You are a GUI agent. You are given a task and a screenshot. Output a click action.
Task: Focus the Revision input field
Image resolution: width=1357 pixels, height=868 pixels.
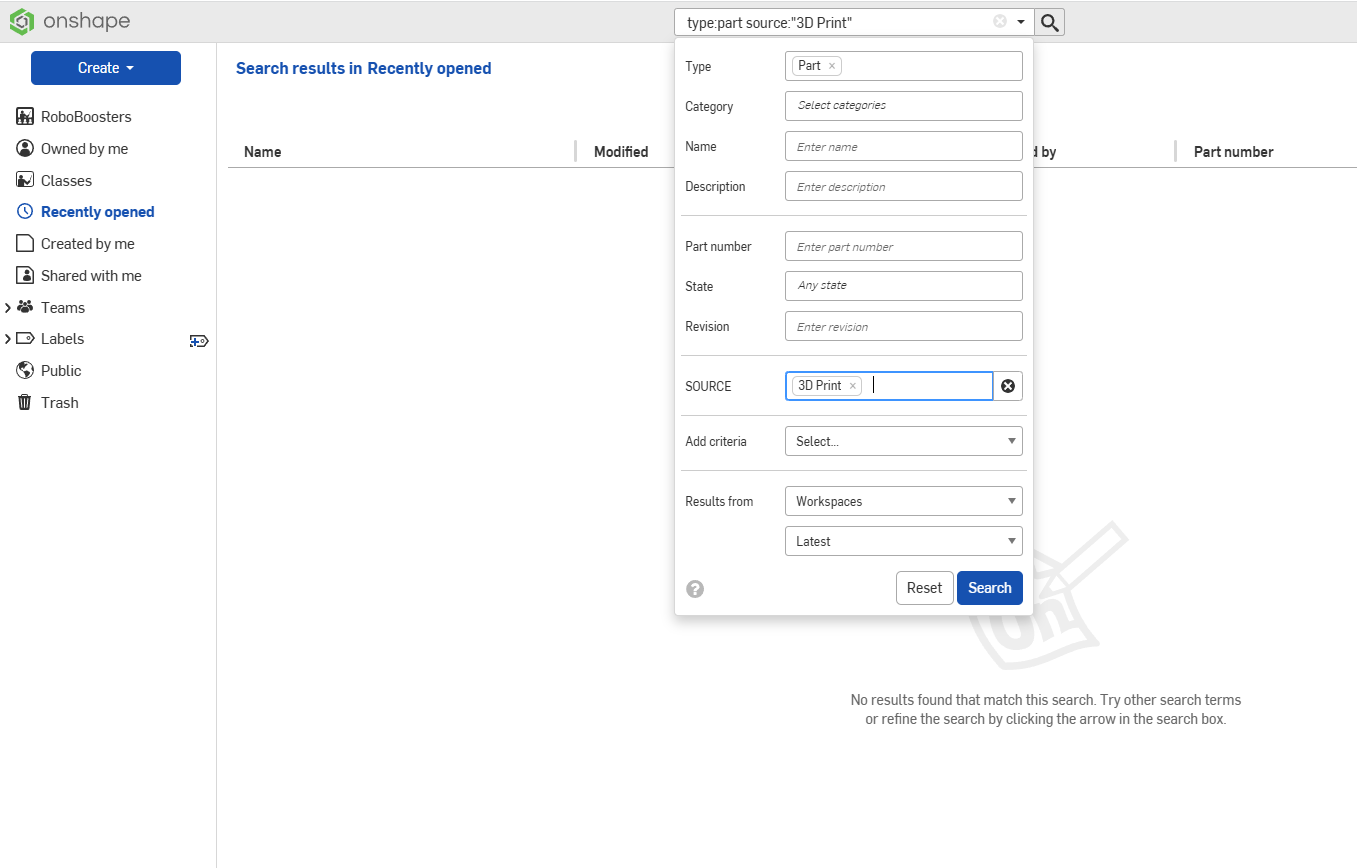point(904,326)
